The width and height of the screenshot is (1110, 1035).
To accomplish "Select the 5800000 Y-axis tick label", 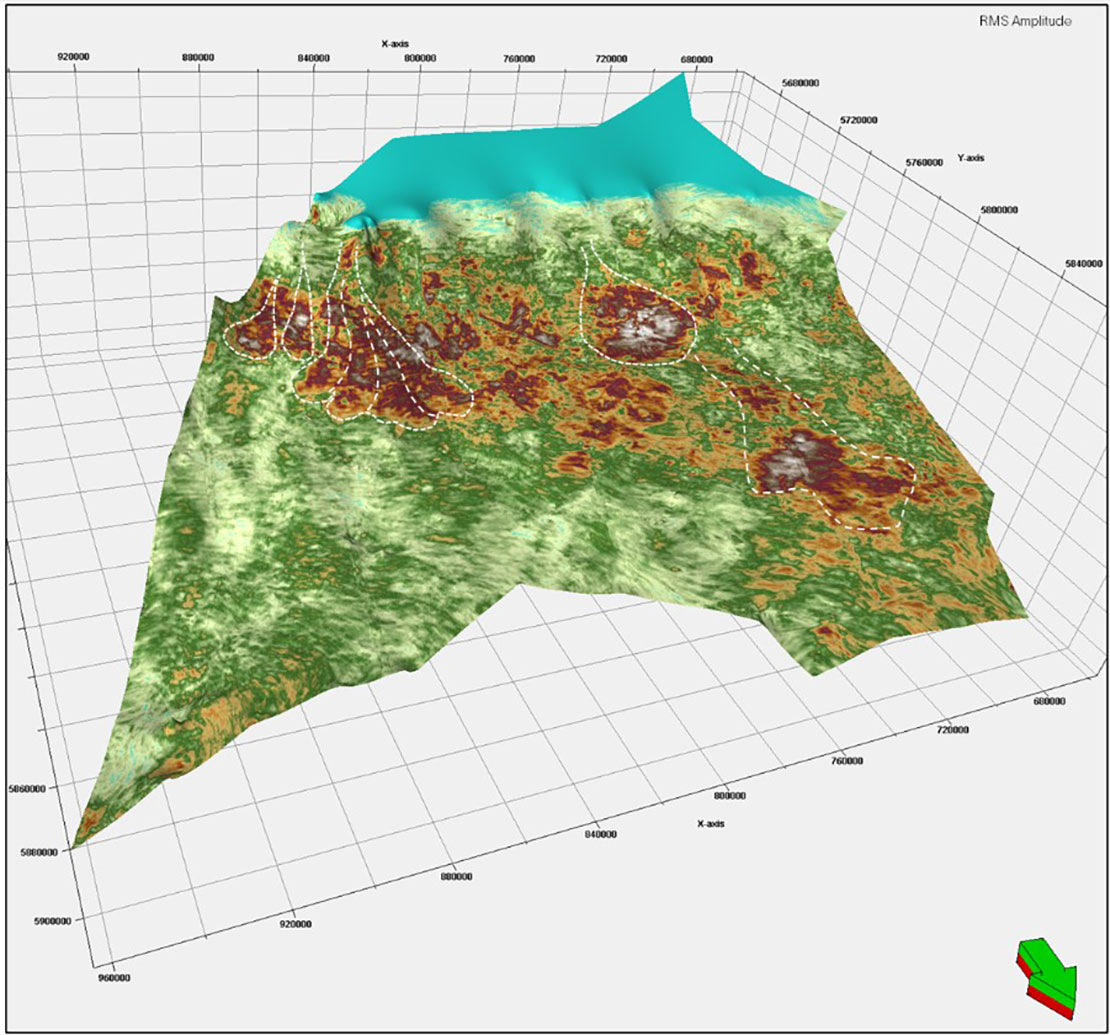I will [999, 210].
